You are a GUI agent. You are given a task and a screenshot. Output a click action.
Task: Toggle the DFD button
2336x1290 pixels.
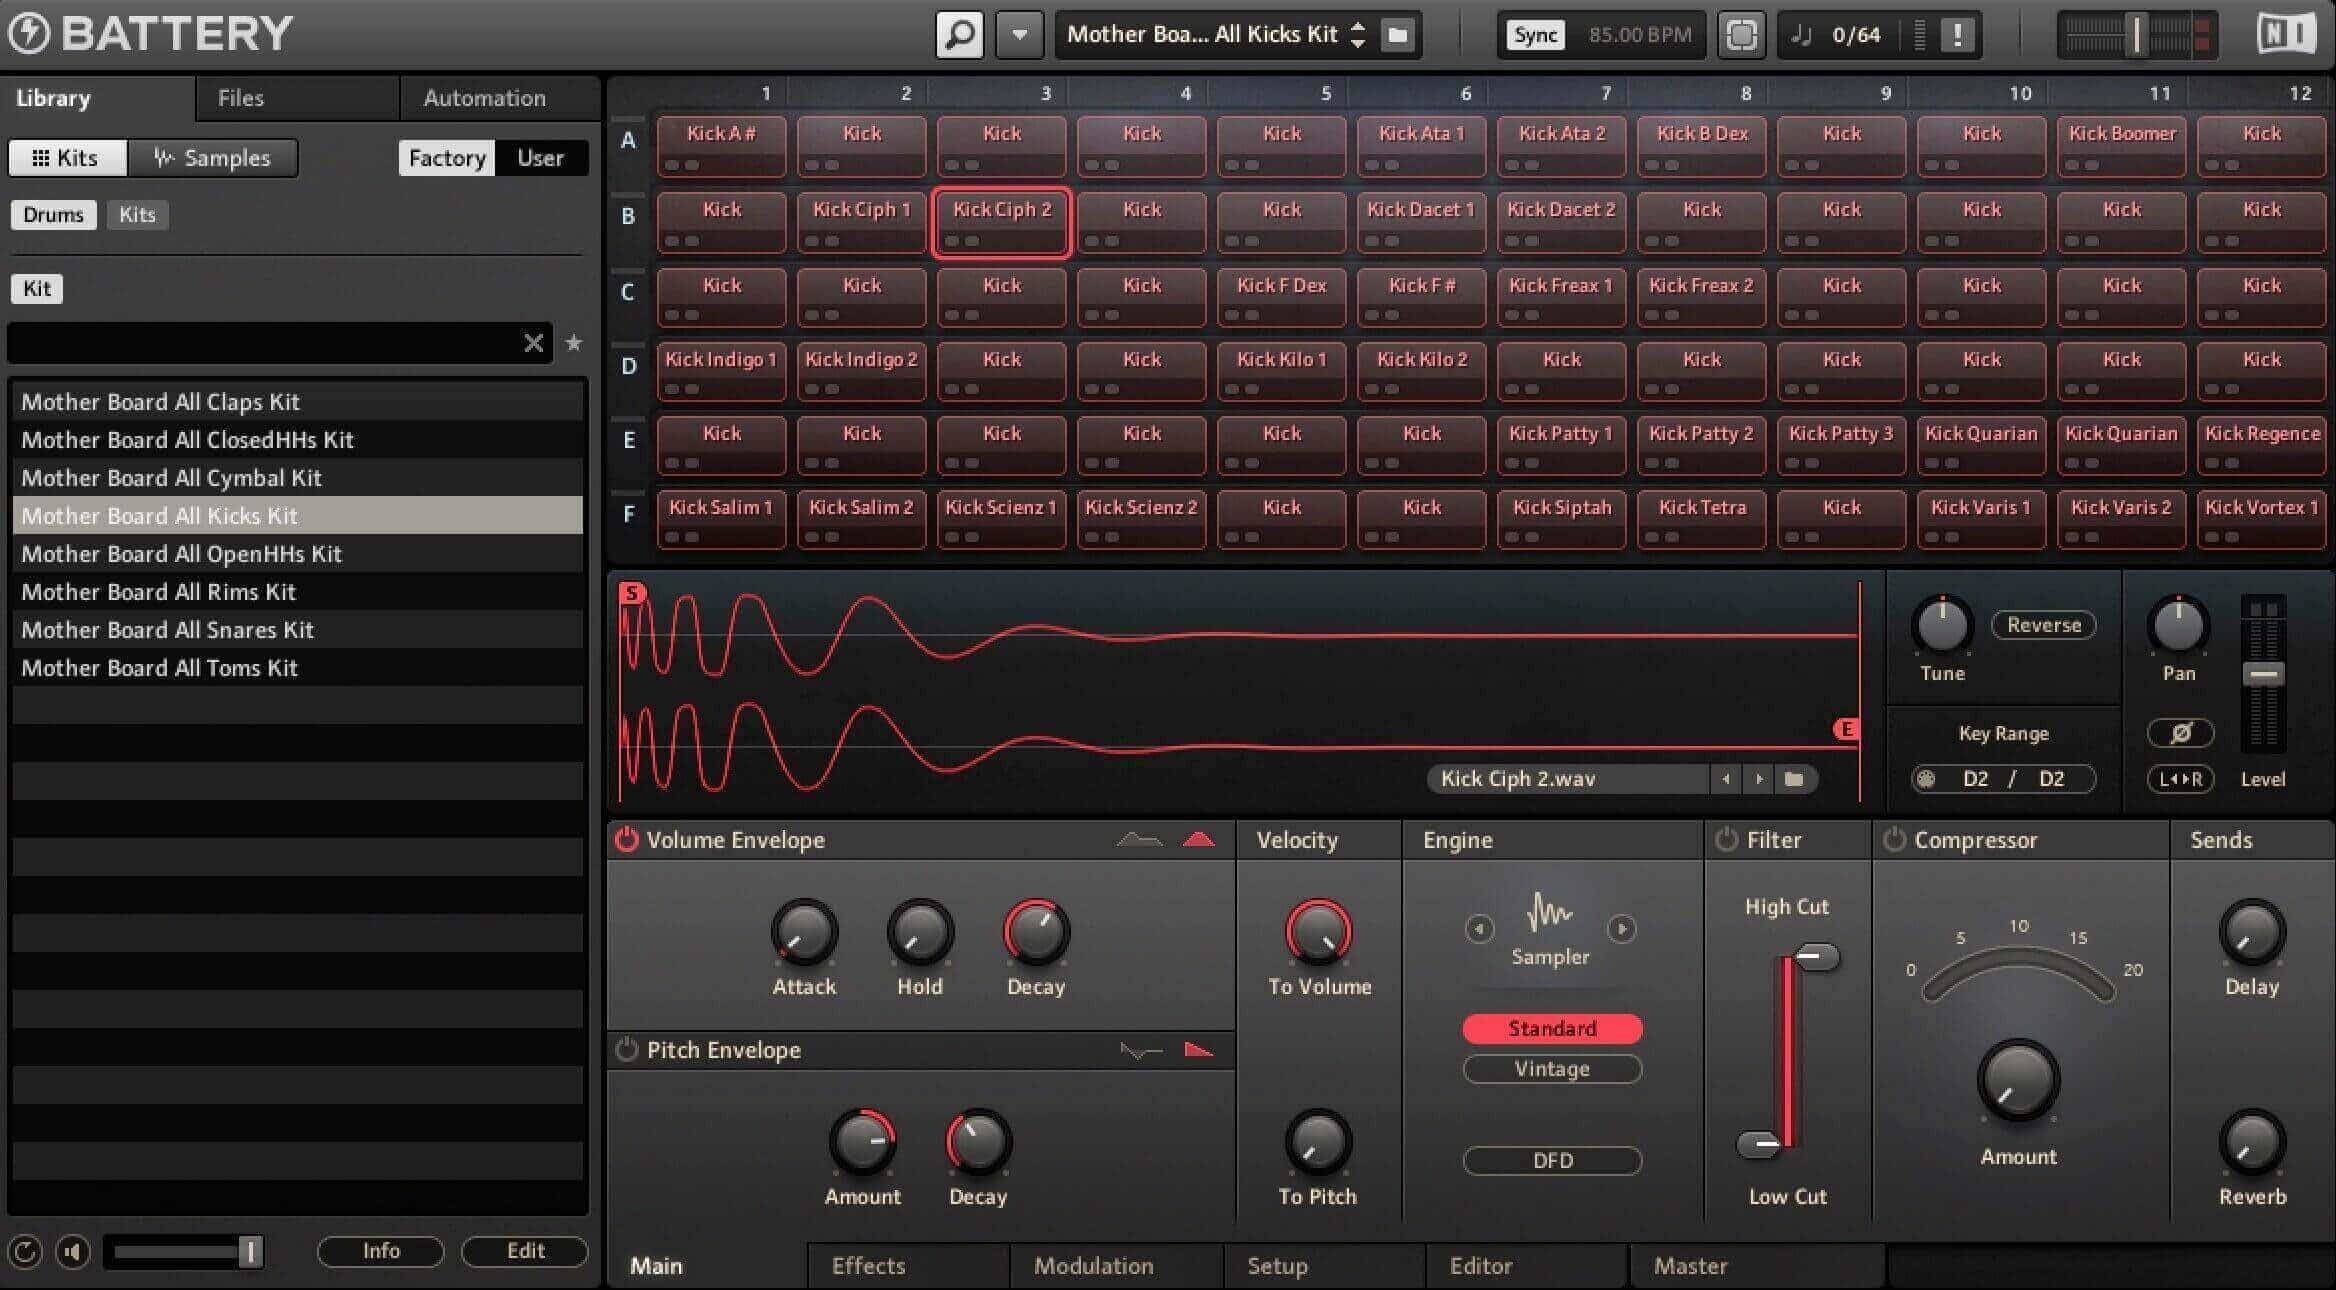click(1552, 1161)
